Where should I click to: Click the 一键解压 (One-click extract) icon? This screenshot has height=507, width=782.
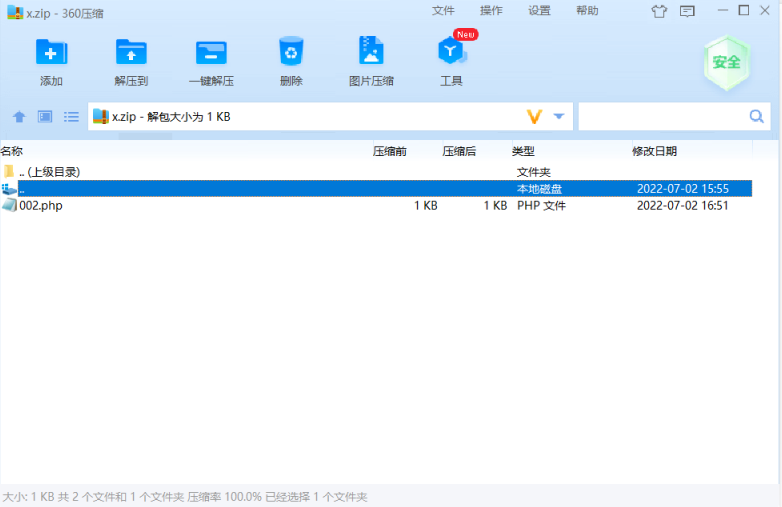[x=211, y=52]
